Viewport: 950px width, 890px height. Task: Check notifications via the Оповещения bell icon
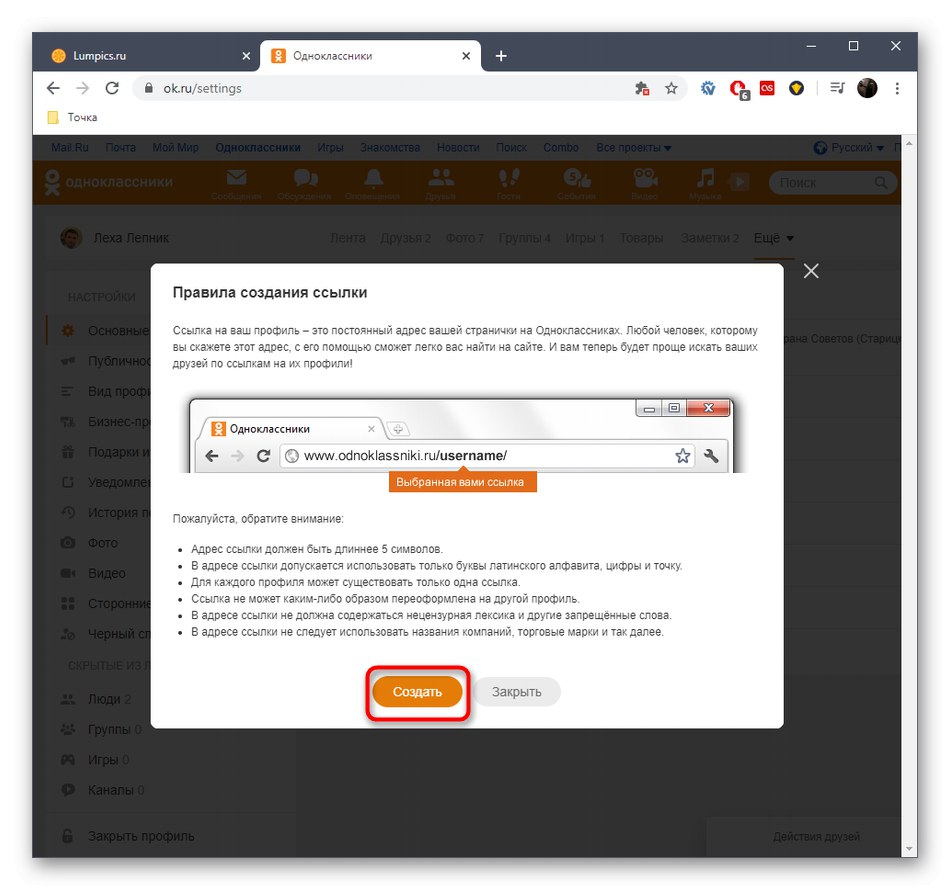(373, 181)
